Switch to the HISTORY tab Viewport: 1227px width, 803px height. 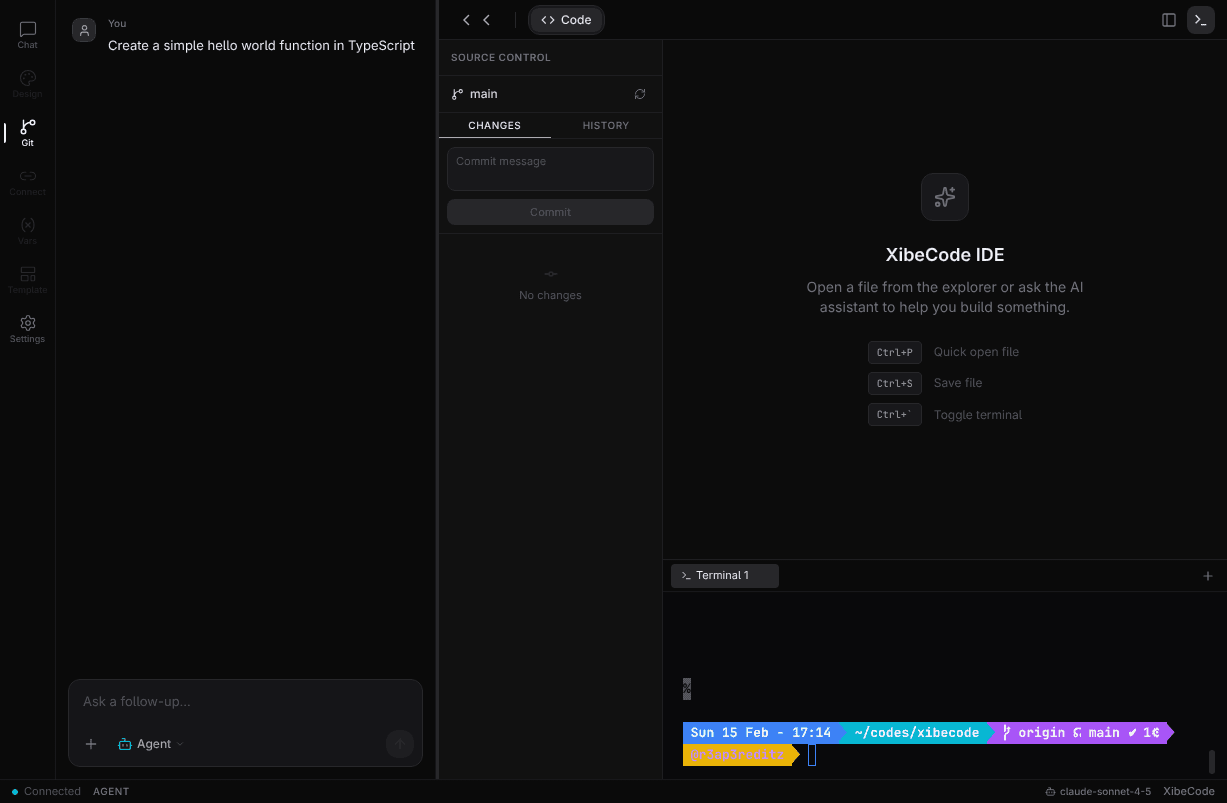click(x=605, y=125)
